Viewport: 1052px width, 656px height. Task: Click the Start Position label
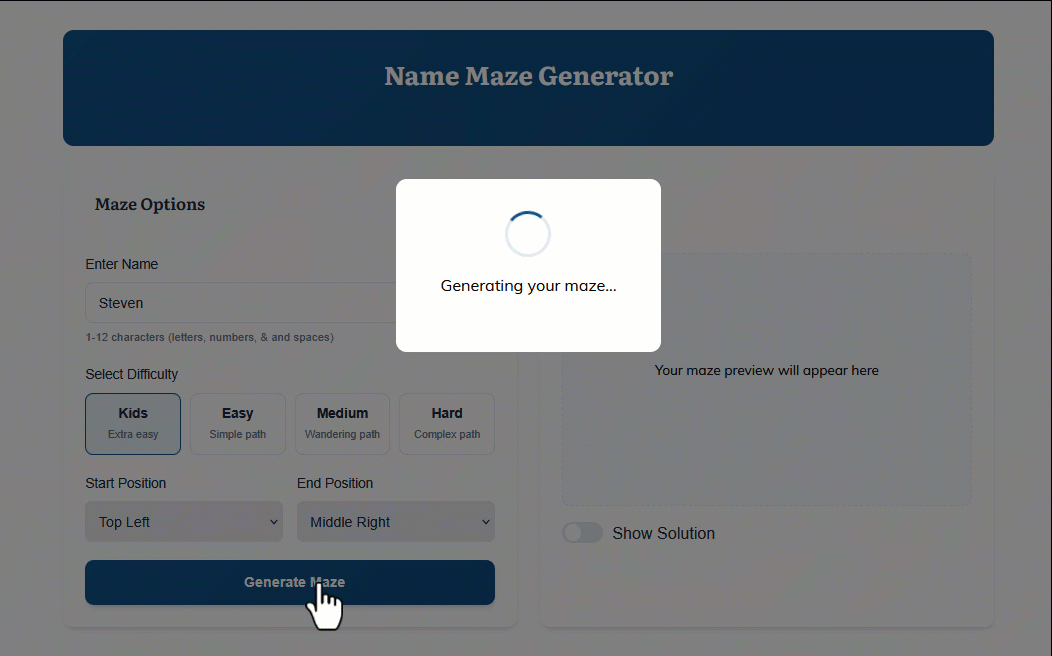tap(126, 483)
